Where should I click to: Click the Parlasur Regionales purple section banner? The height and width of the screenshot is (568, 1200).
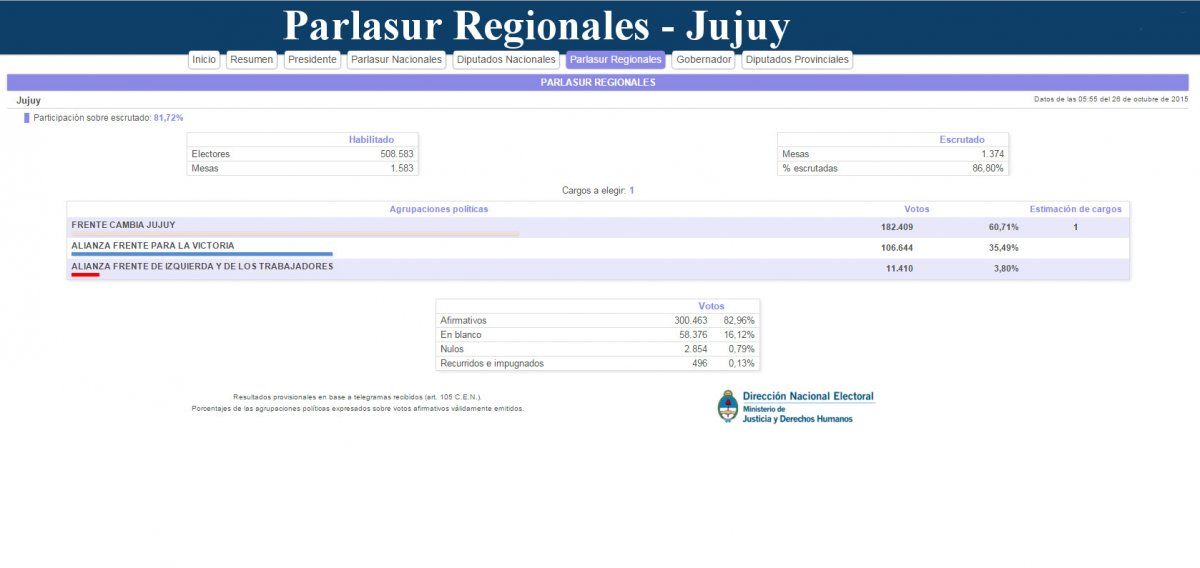coord(598,83)
